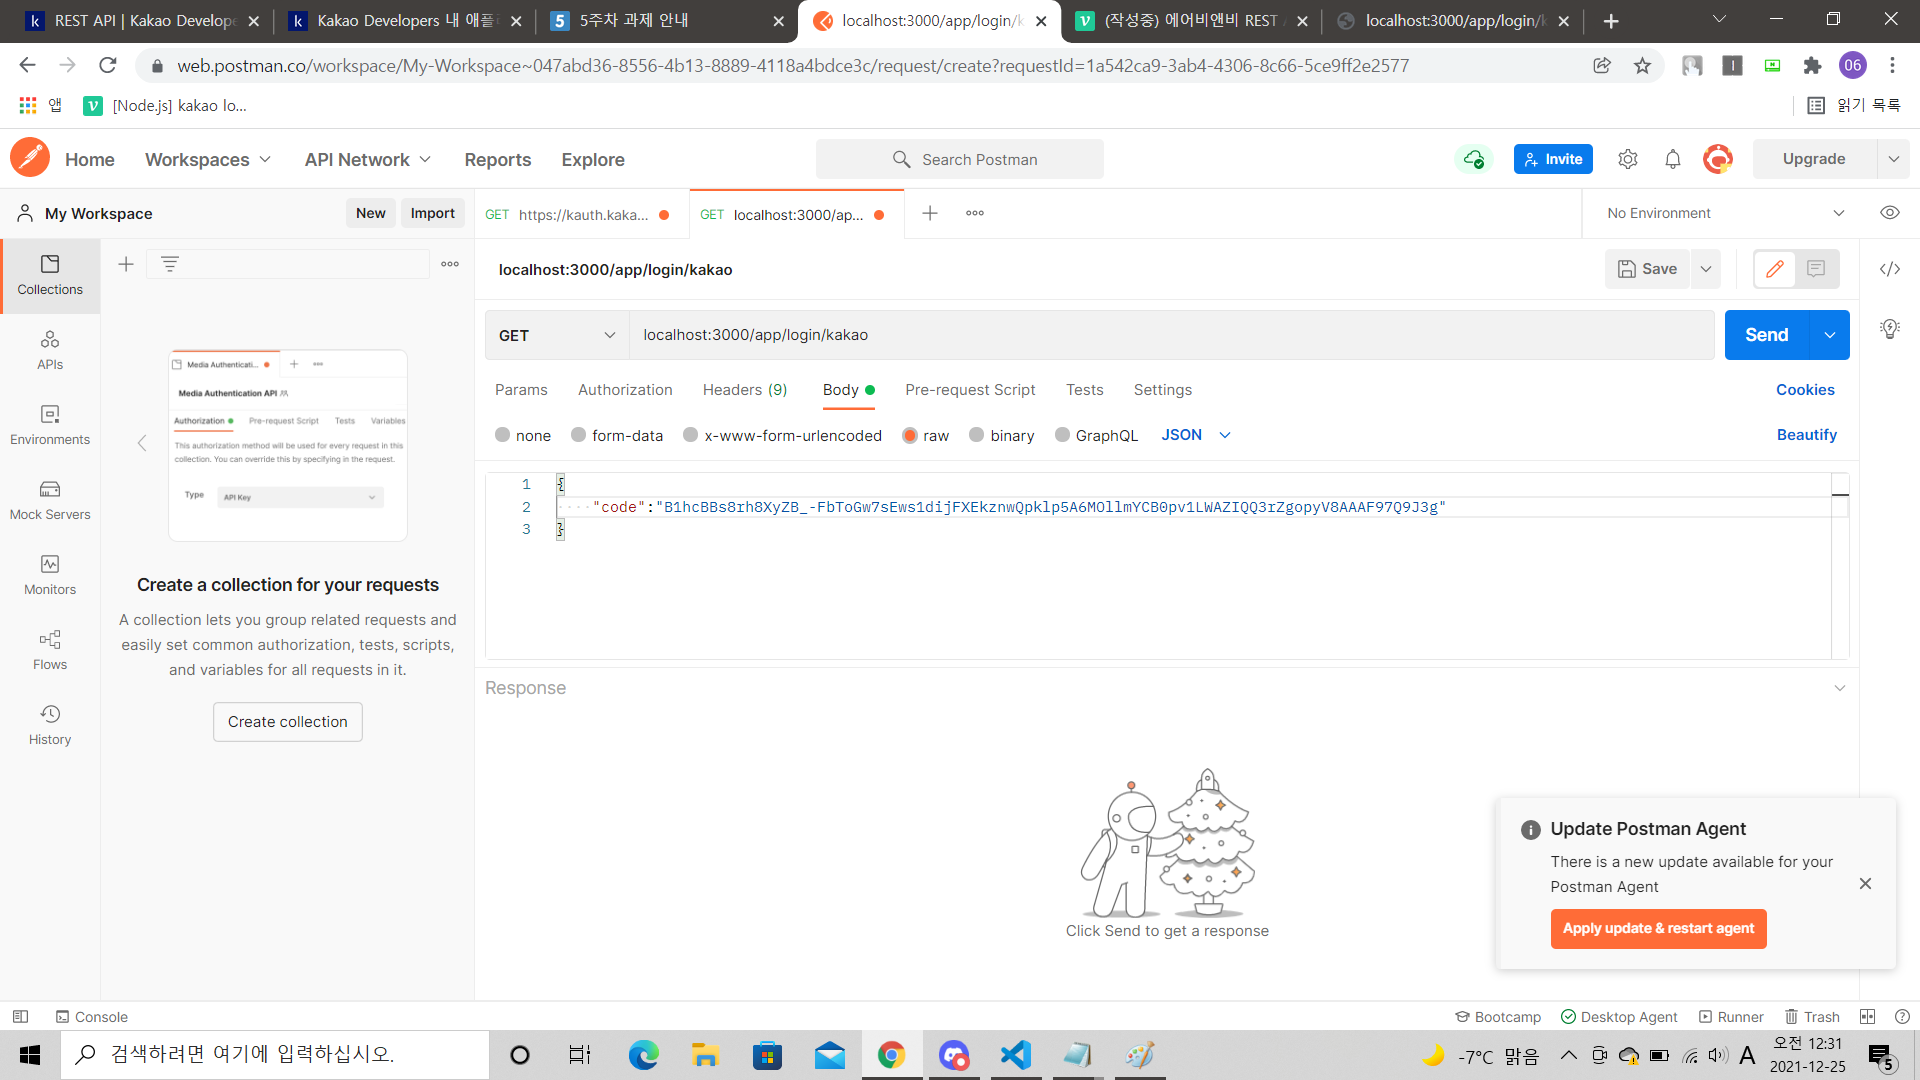1920x1080 pixels.
Task: Click the blue Send button
Action: tap(1766, 335)
